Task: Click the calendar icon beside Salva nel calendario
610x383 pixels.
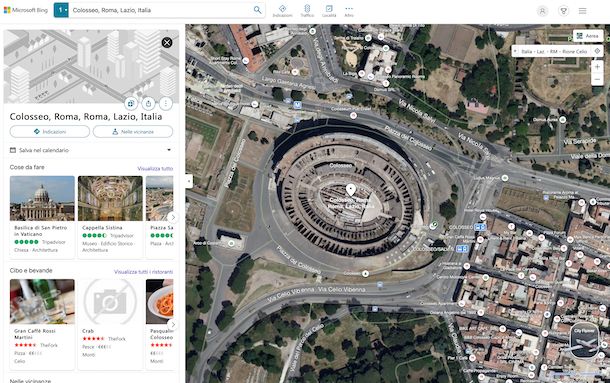Action: (13, 150)
